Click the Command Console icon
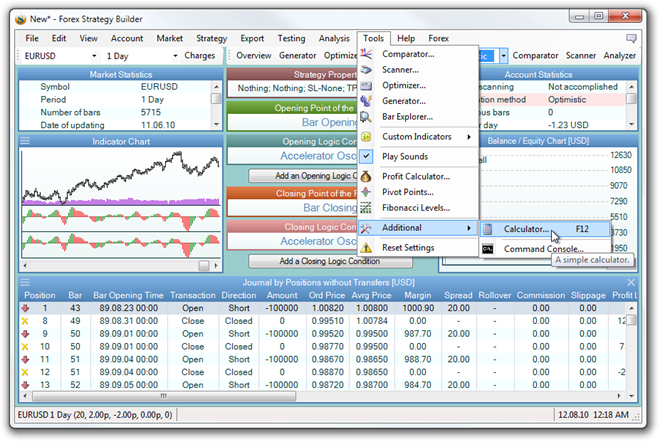This screenshot has height=442, width=660. tap(488, 249)
